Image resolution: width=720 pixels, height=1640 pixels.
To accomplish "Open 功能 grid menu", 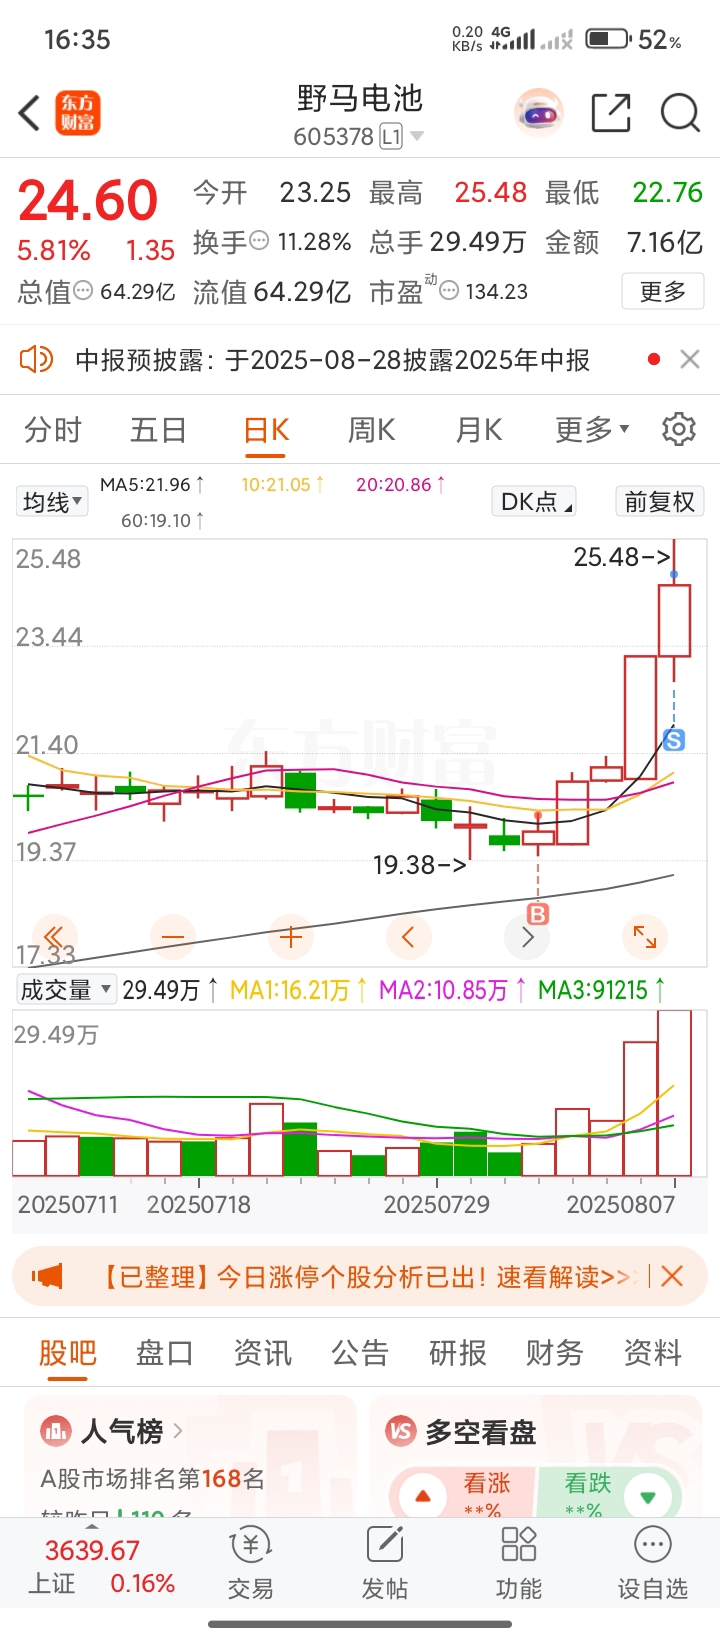I will pos(519,1563).
